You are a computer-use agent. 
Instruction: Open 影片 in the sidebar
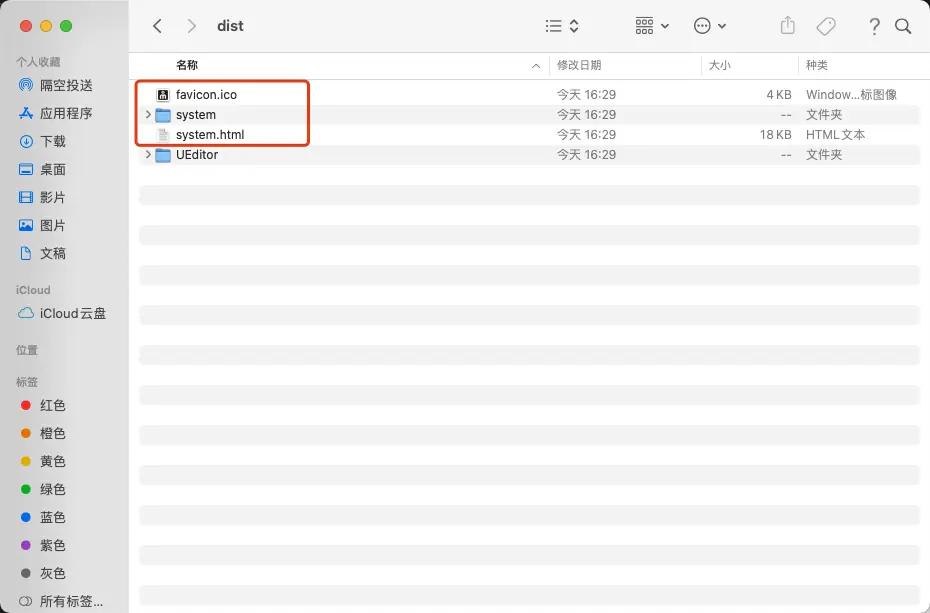tap(53, 197)
